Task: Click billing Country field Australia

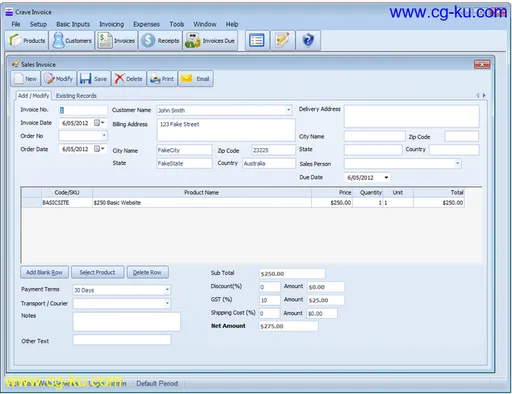Action: 269,163
